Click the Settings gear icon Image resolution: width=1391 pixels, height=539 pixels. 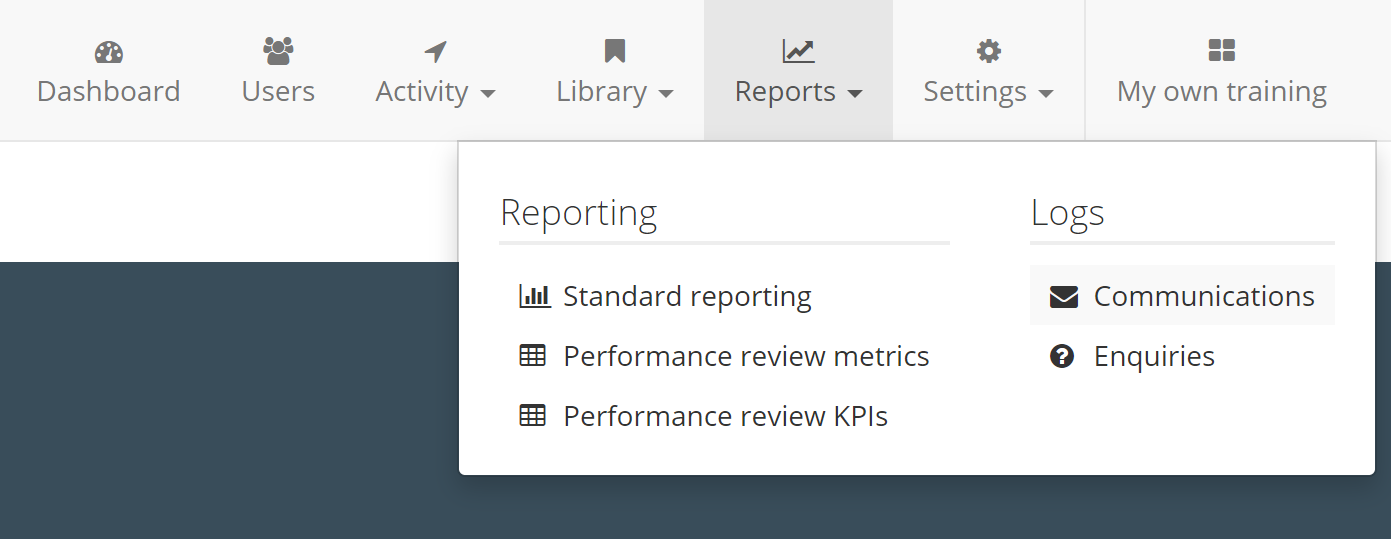pyautogui.click(x=988, y=51)
